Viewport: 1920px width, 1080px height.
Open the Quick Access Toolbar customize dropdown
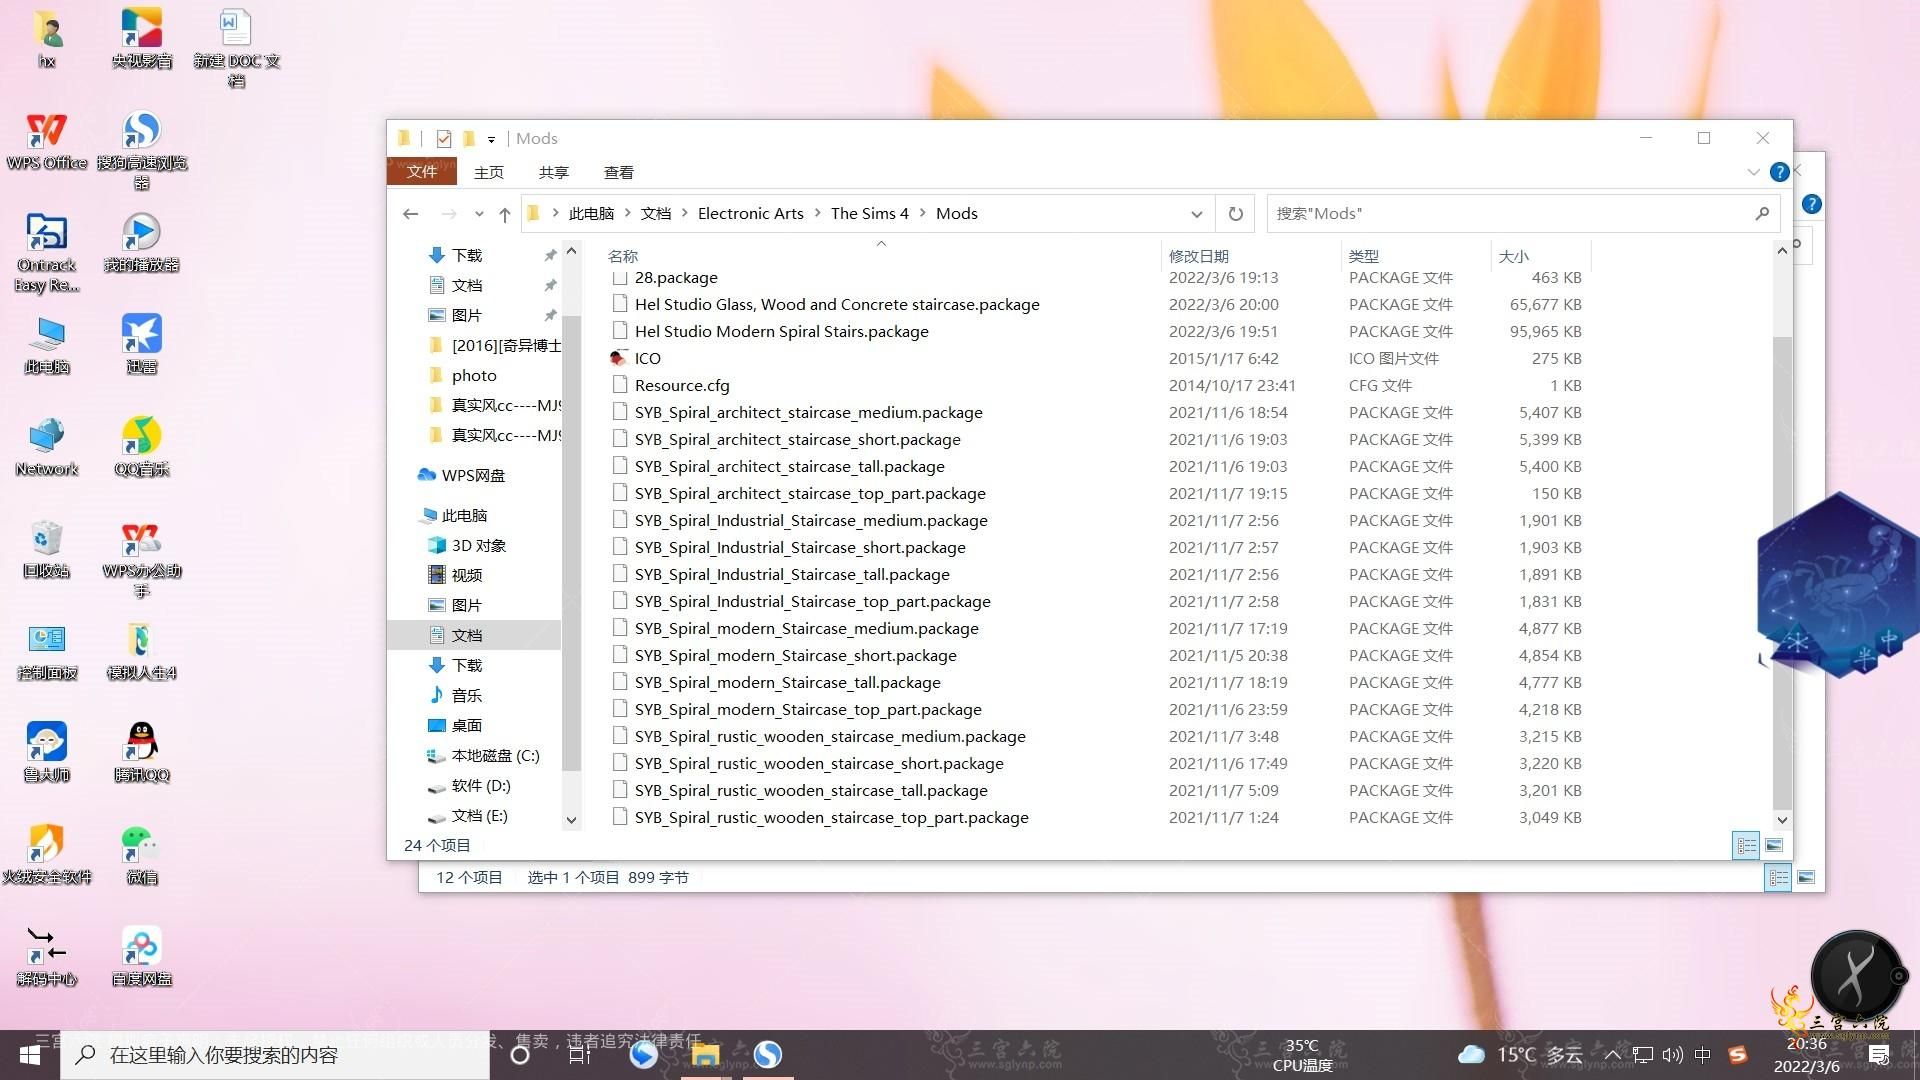pyautogui.click(x=491, y=139)
